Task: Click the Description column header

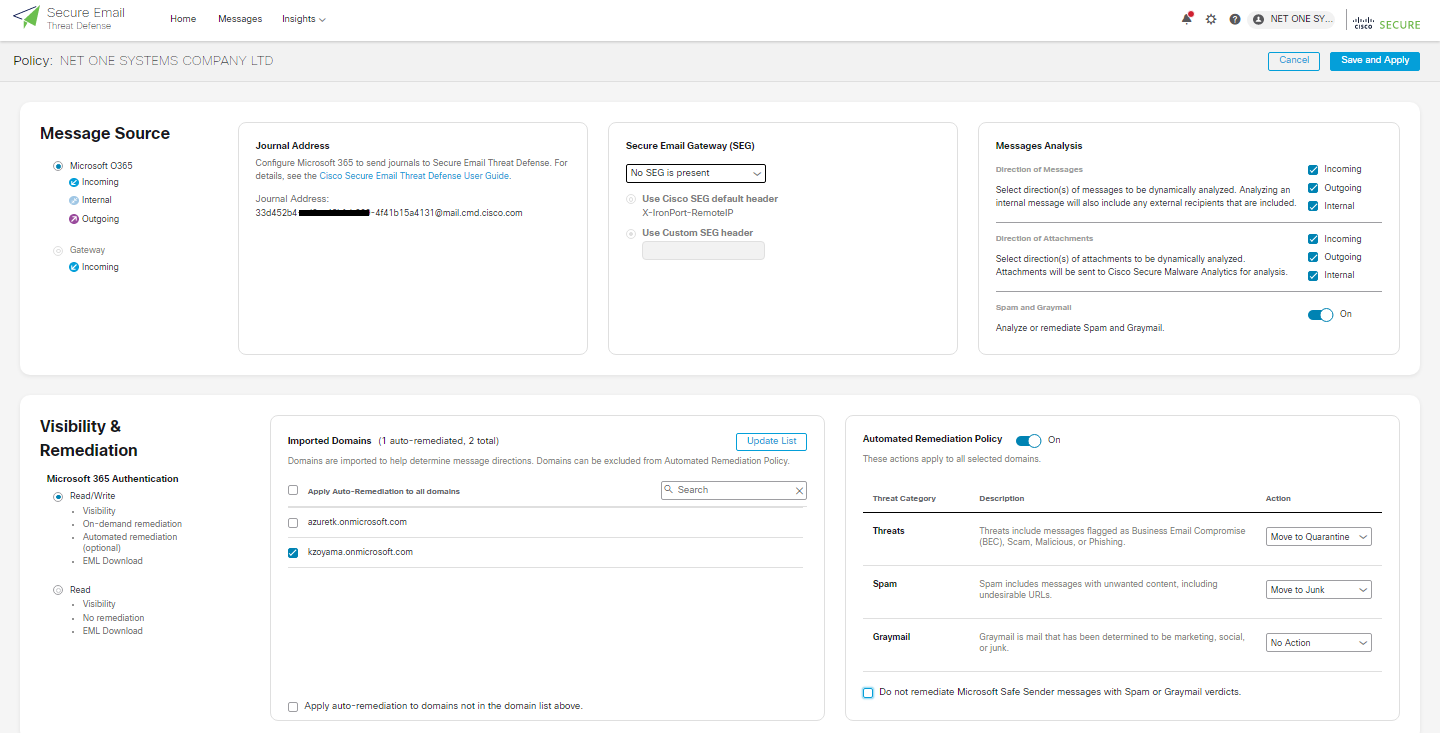Action: [x=1001, y=498]
